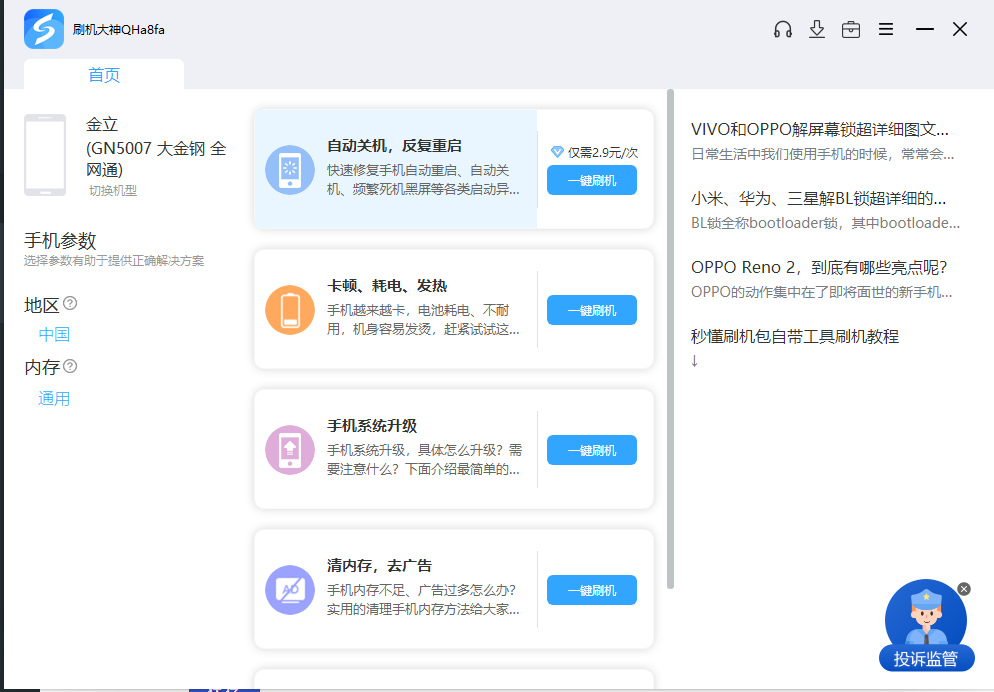Click the 清内存，去广告 title
This screenshot has height=692, width=994.
click(x=380, y=566)
